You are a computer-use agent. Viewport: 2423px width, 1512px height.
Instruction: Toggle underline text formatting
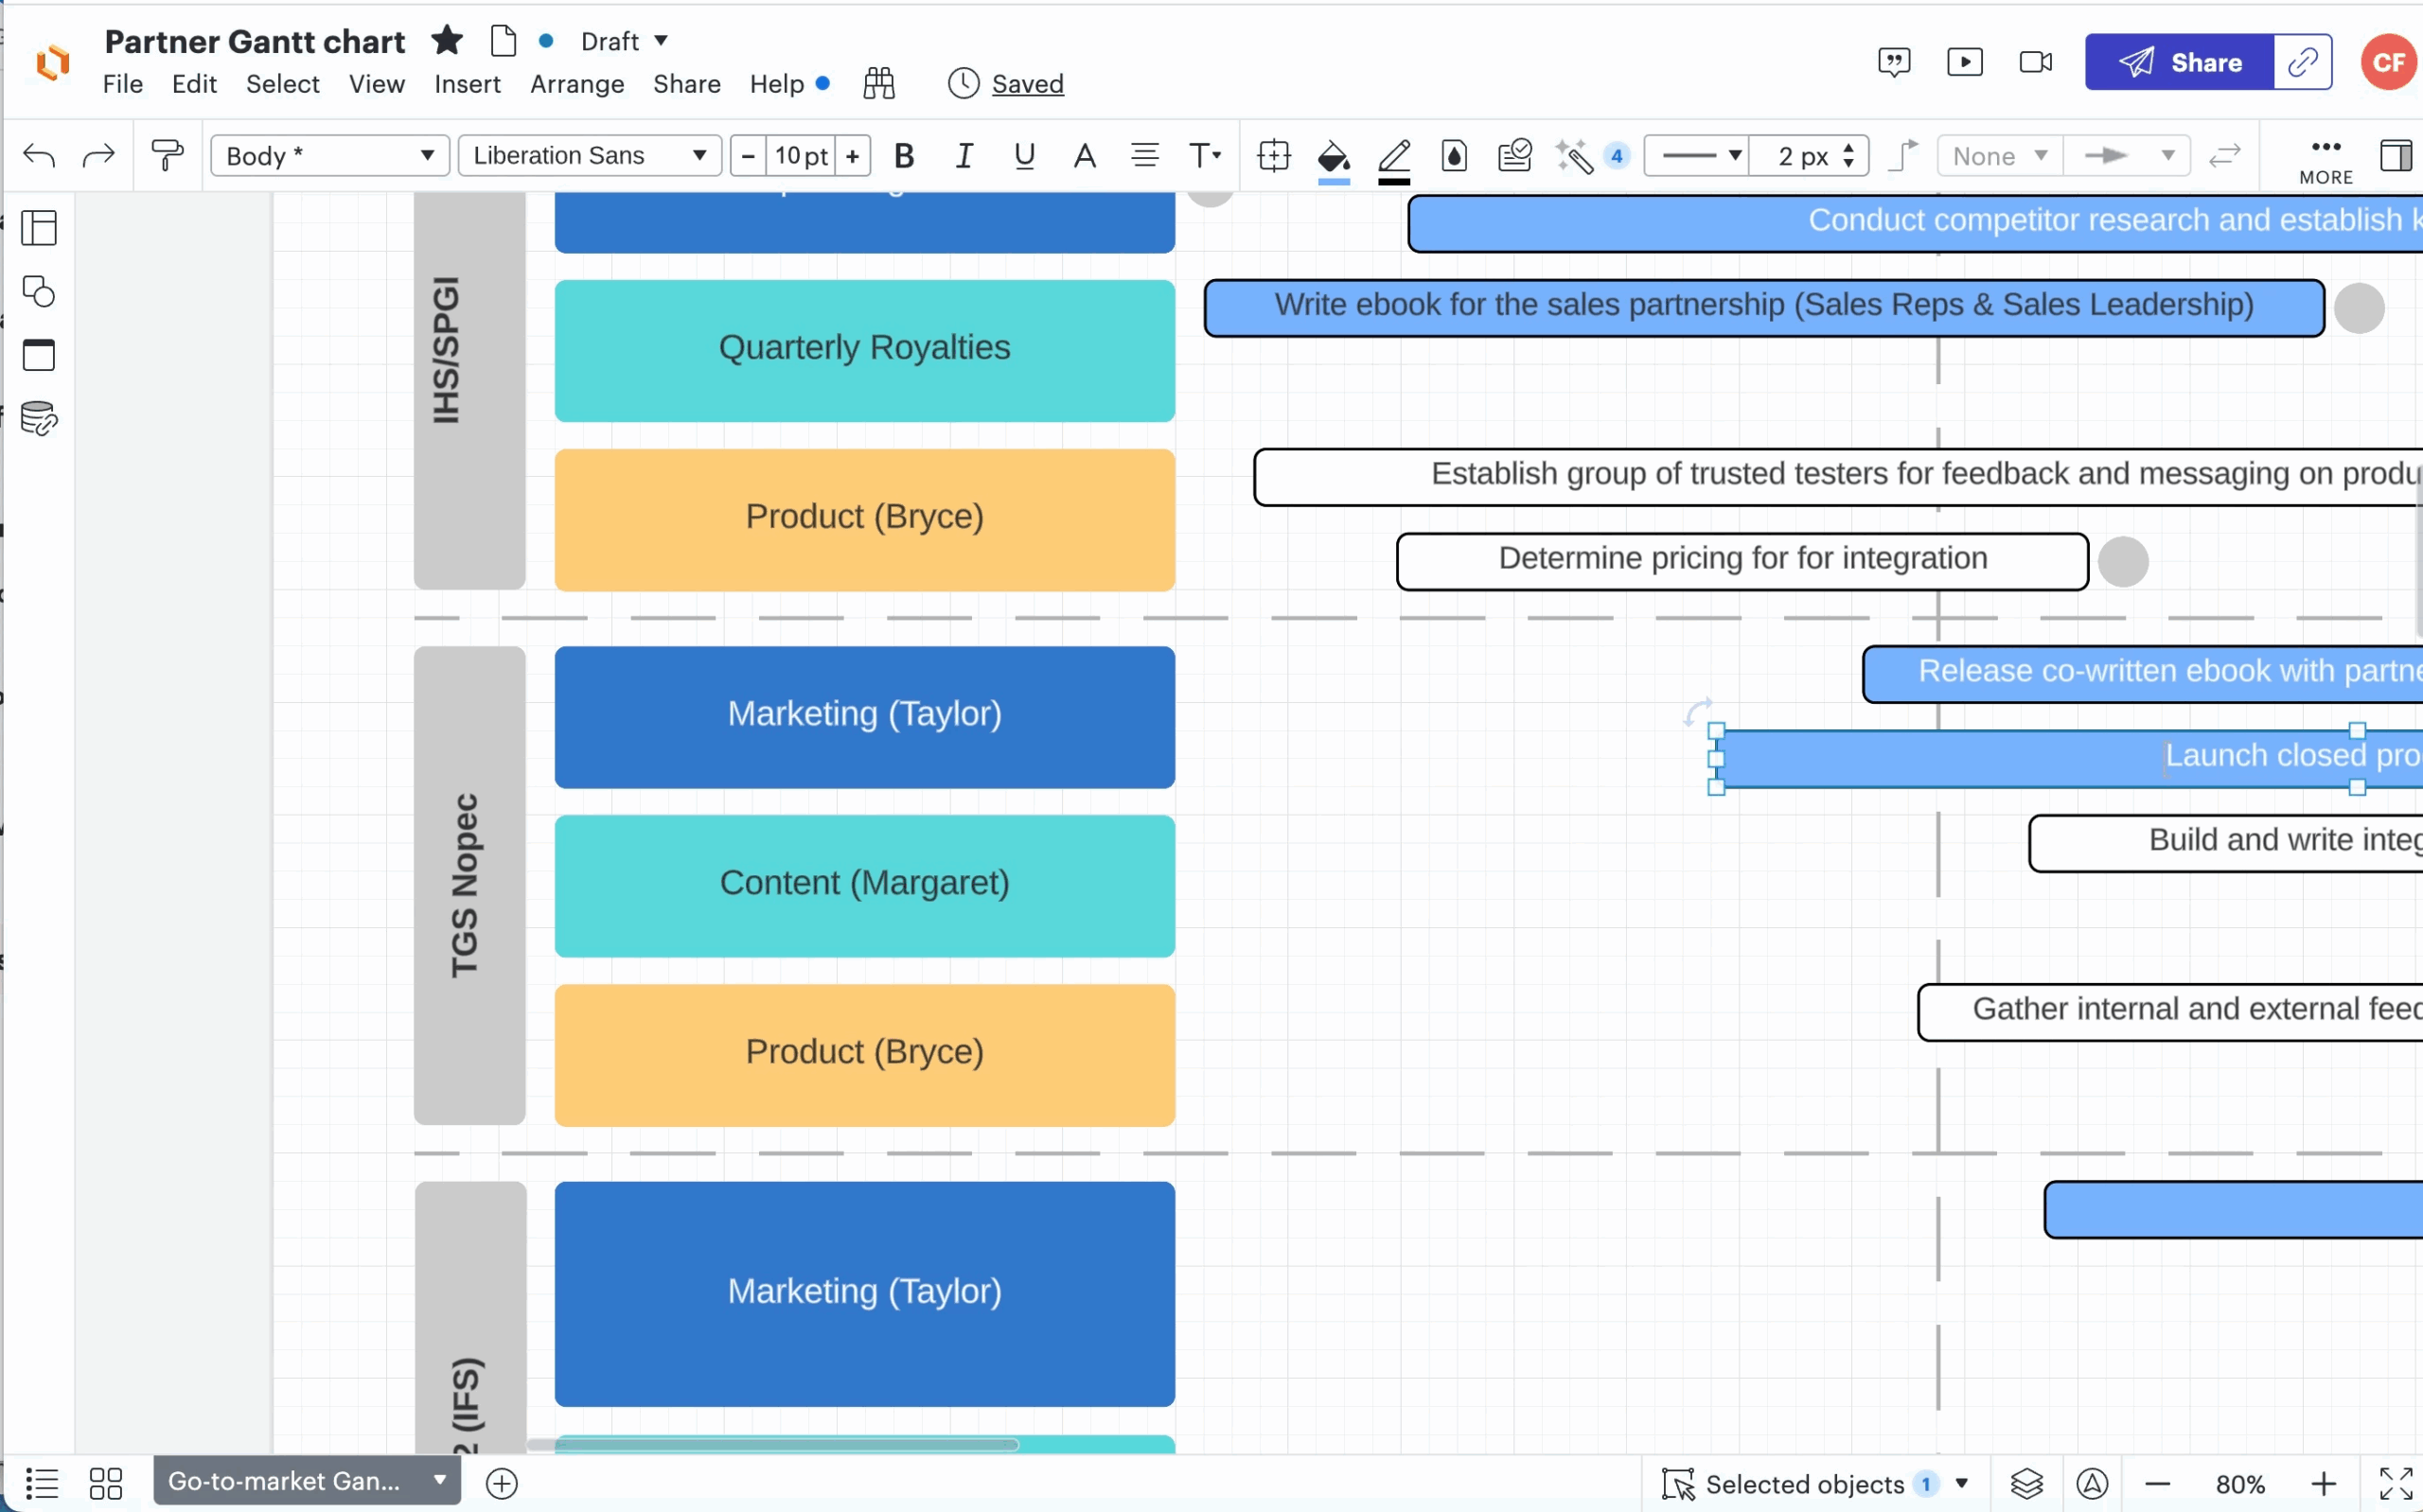click(1023, 155)
